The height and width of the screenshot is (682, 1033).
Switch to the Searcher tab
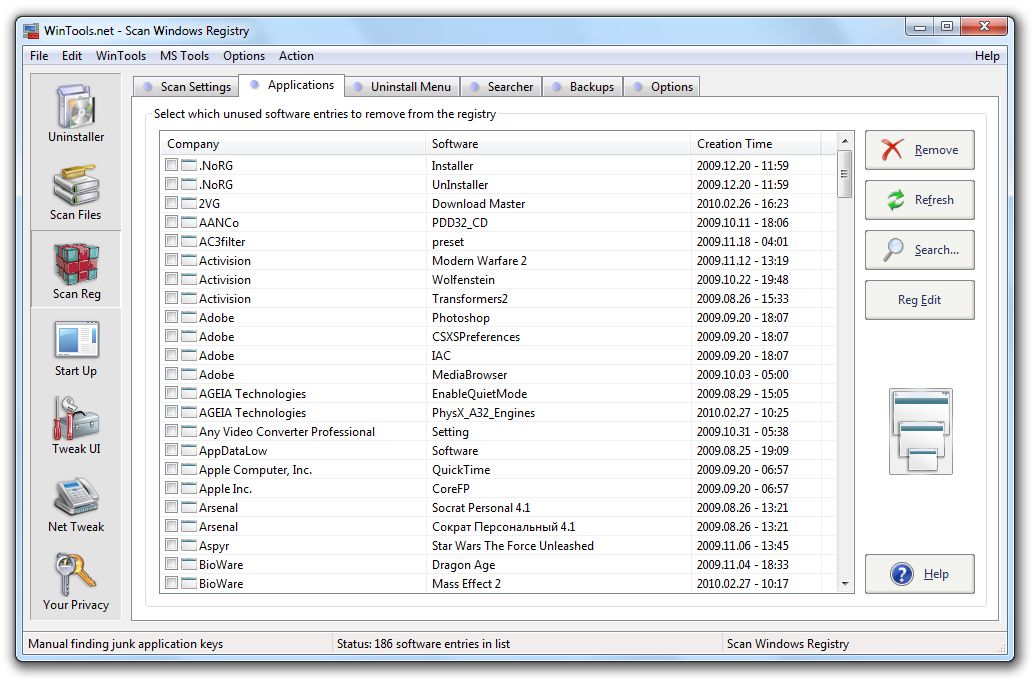(x=501, y=87)
